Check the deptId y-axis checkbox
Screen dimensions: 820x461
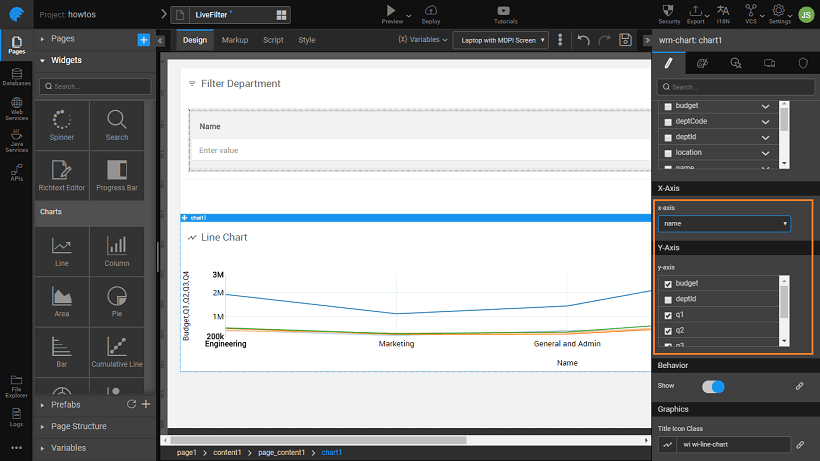(669, 299)
